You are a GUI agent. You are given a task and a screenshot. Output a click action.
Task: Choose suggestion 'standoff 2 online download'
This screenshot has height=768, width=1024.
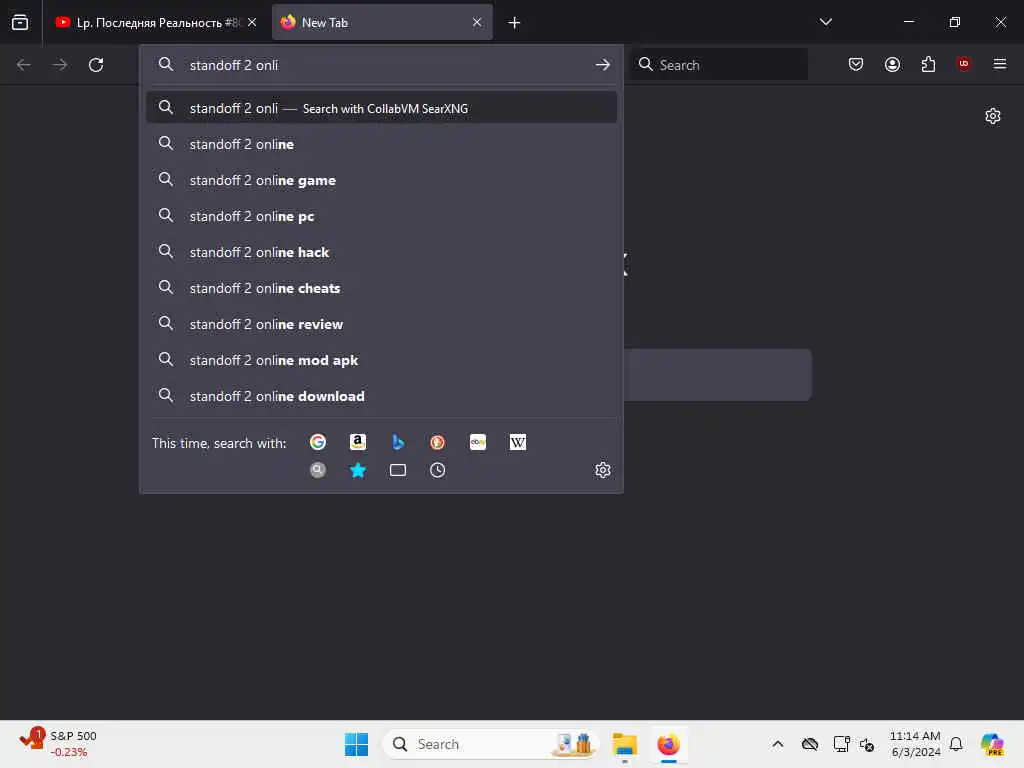381,396
